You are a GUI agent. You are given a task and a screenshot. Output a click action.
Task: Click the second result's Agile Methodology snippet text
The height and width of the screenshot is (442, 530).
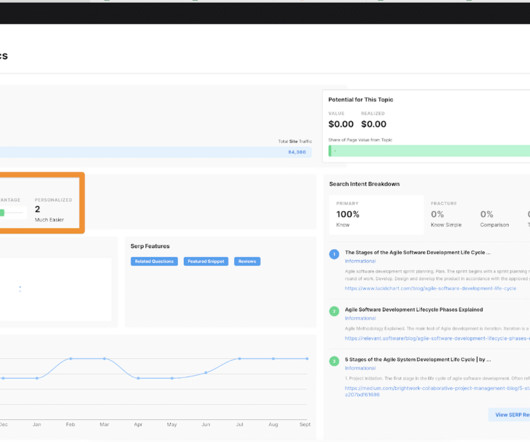437,328
